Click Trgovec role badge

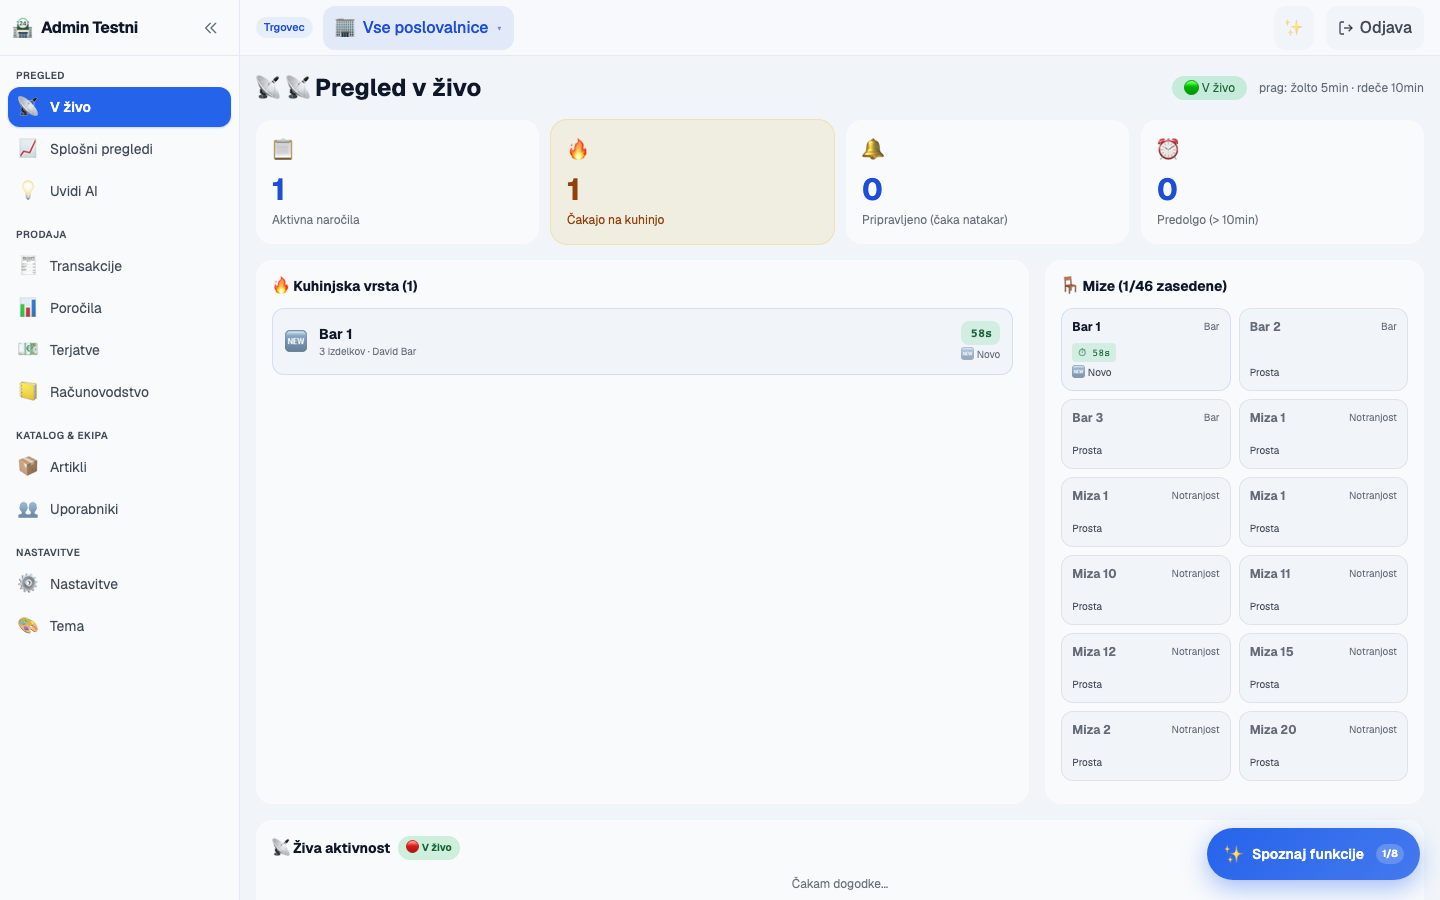pyautogui.click(x=284, y=28)
